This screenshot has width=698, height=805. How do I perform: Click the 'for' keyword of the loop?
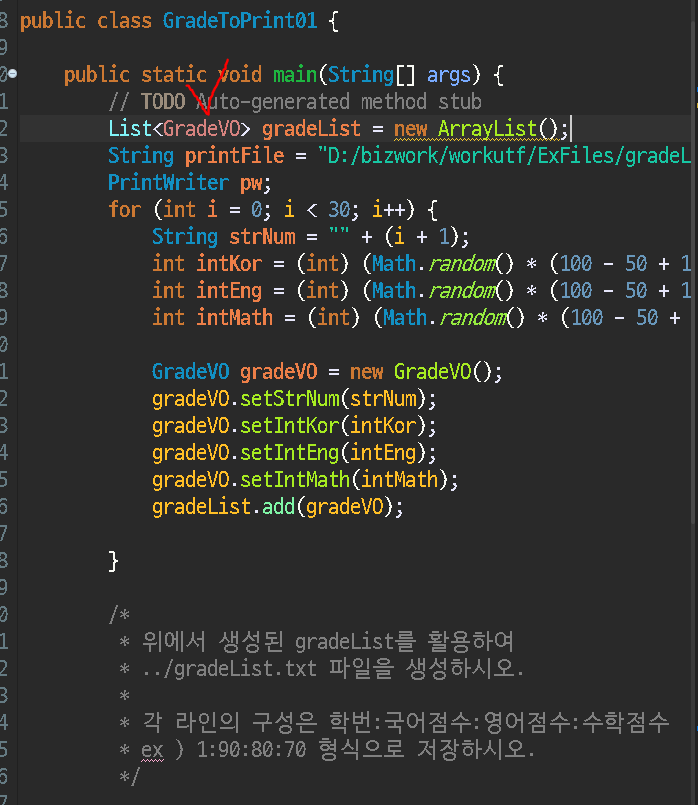[124, 210]
